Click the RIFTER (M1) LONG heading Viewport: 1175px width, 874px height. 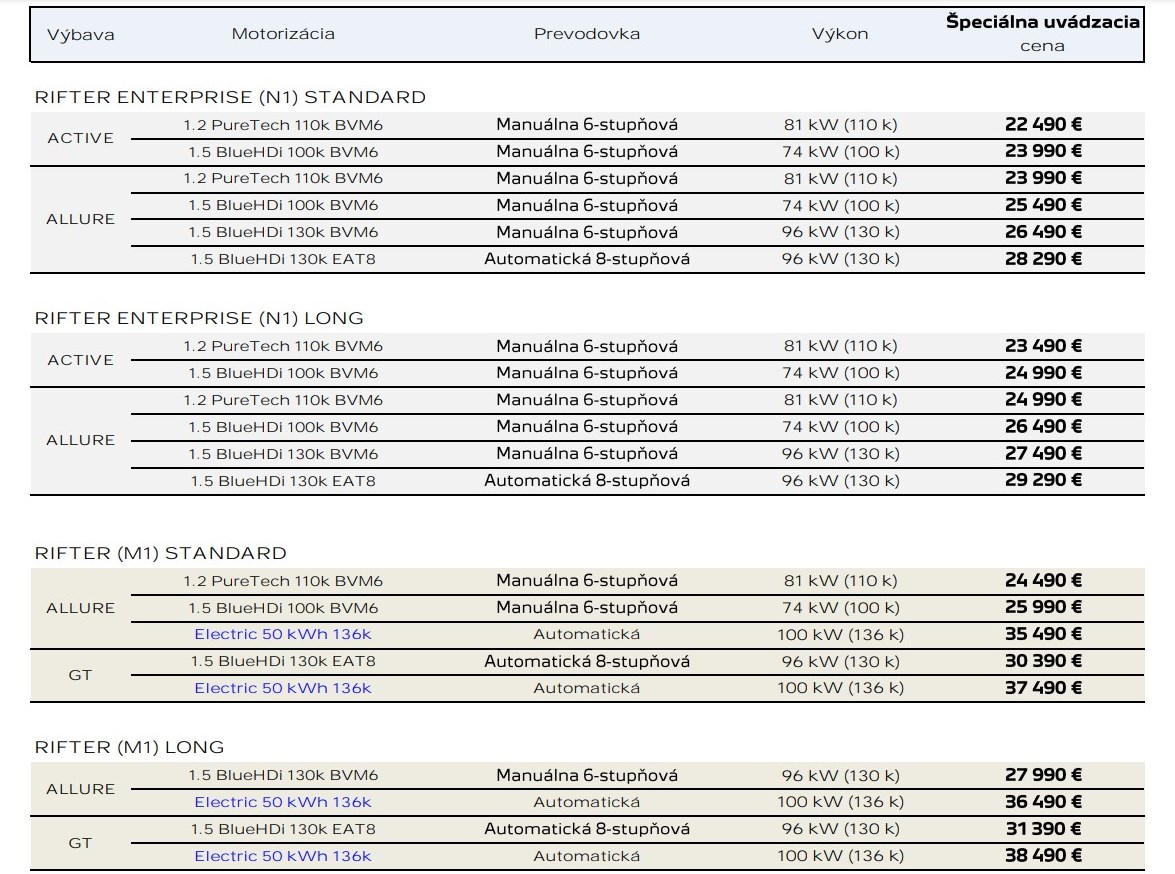(129, 747)
